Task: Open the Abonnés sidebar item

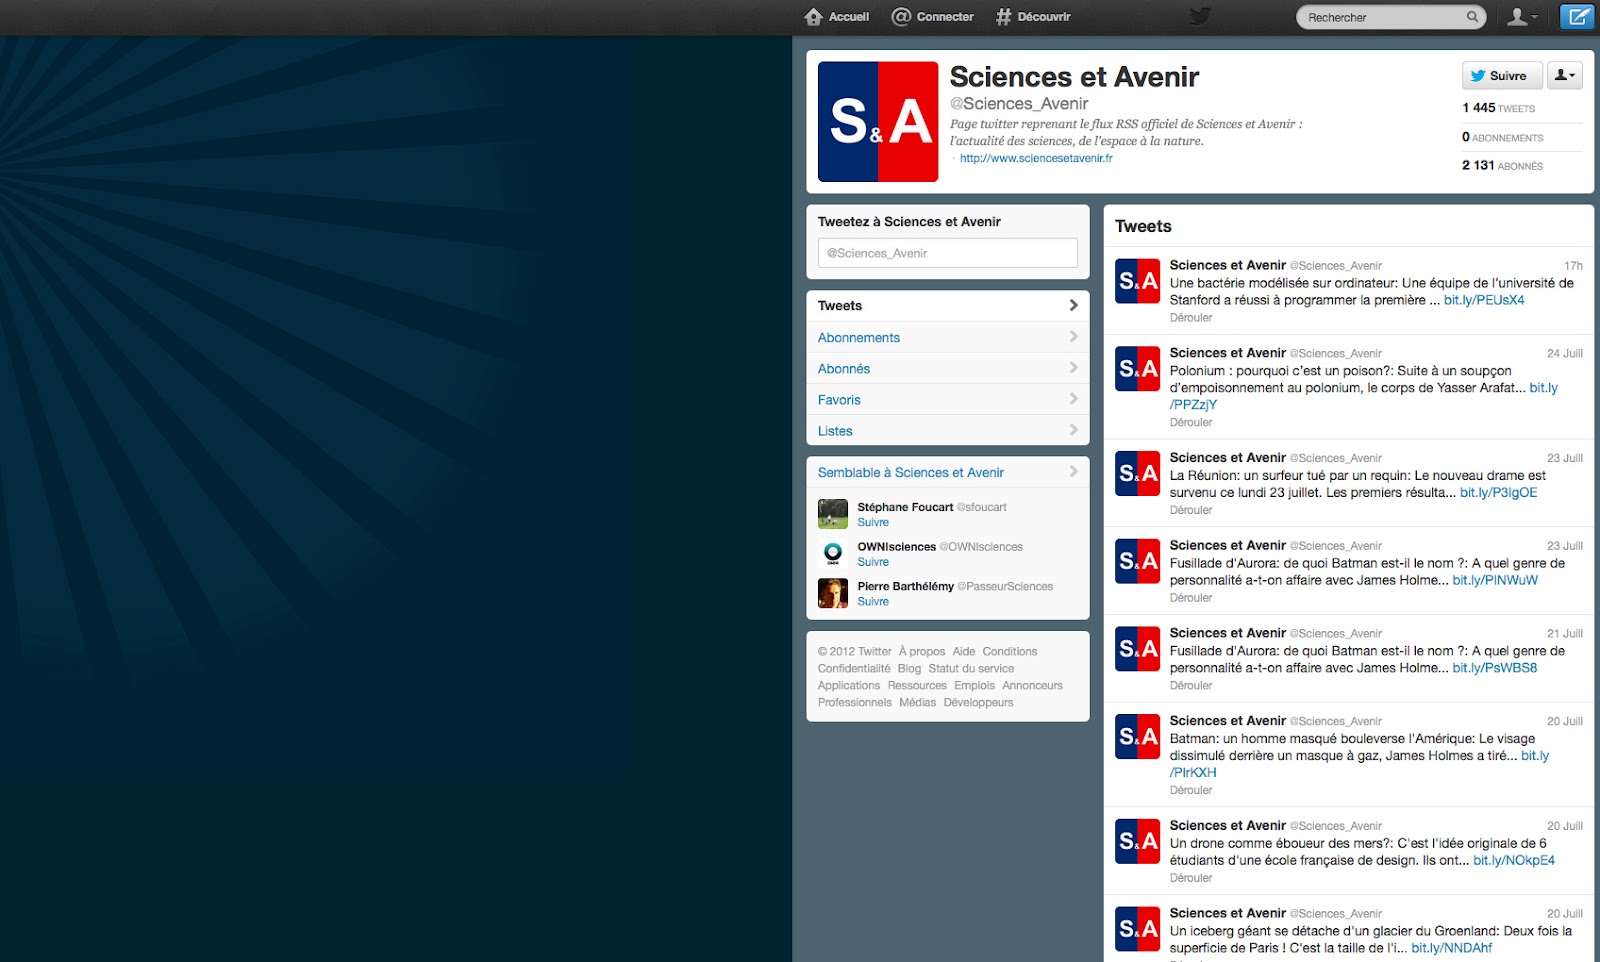Action: click(x=948, y=368)
